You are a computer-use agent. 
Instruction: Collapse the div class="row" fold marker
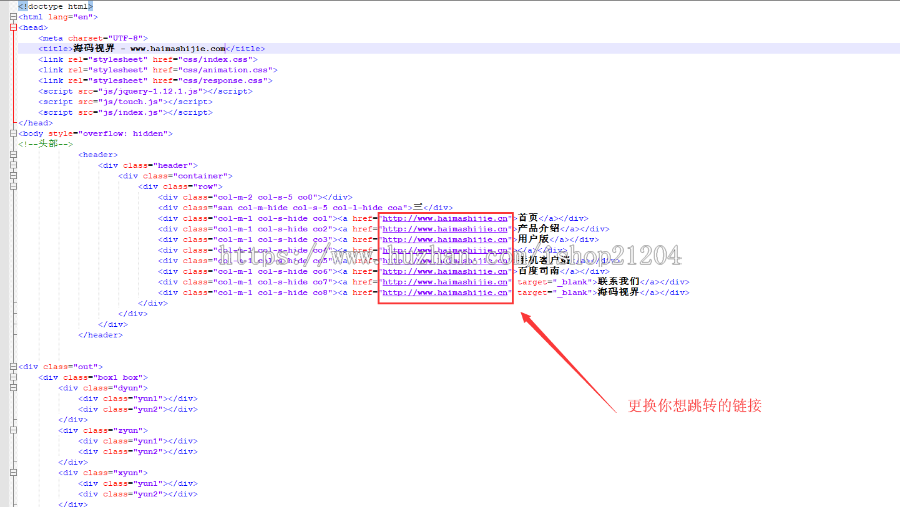13,186
